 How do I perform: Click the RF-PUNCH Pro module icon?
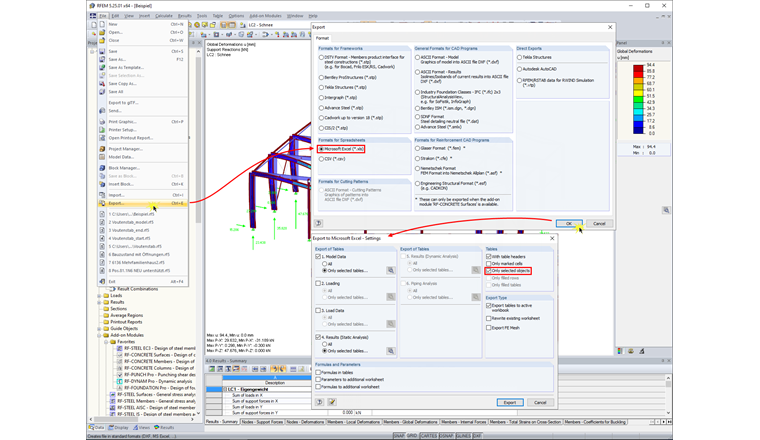120,375
